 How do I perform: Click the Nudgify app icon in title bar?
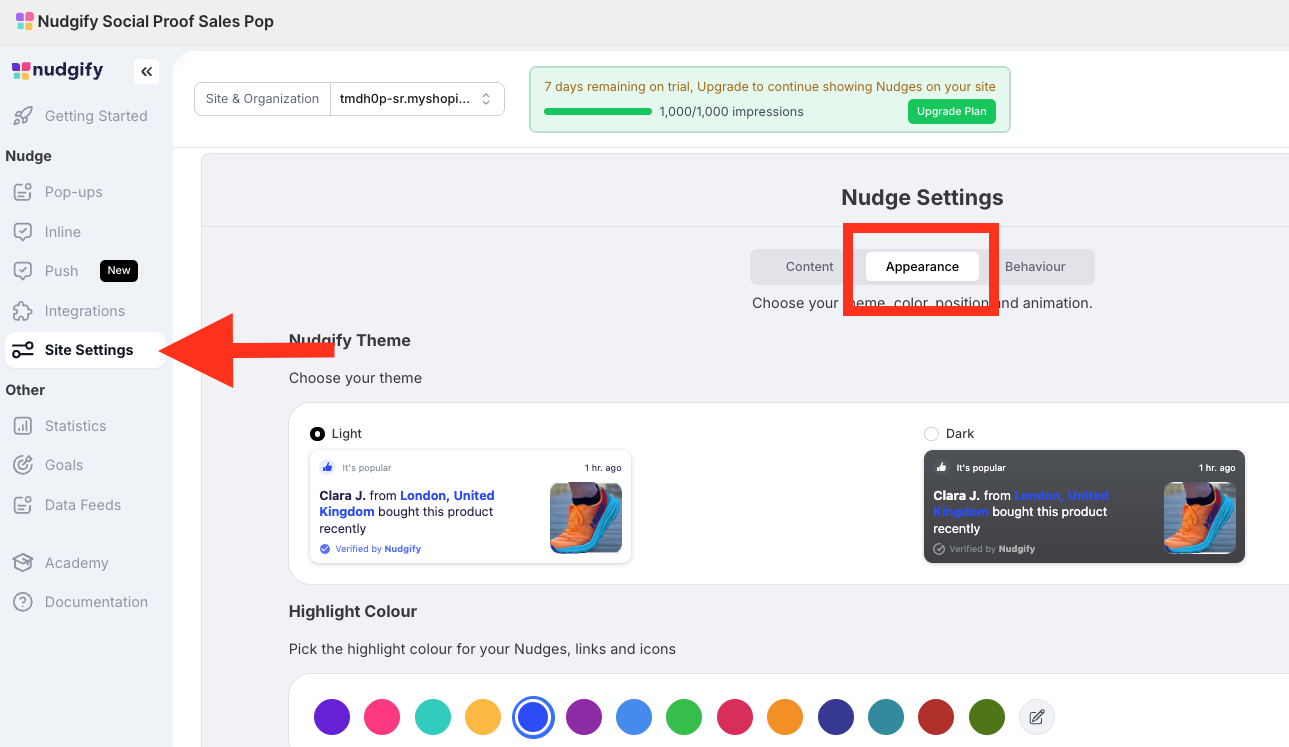click(x=25, y=21)
